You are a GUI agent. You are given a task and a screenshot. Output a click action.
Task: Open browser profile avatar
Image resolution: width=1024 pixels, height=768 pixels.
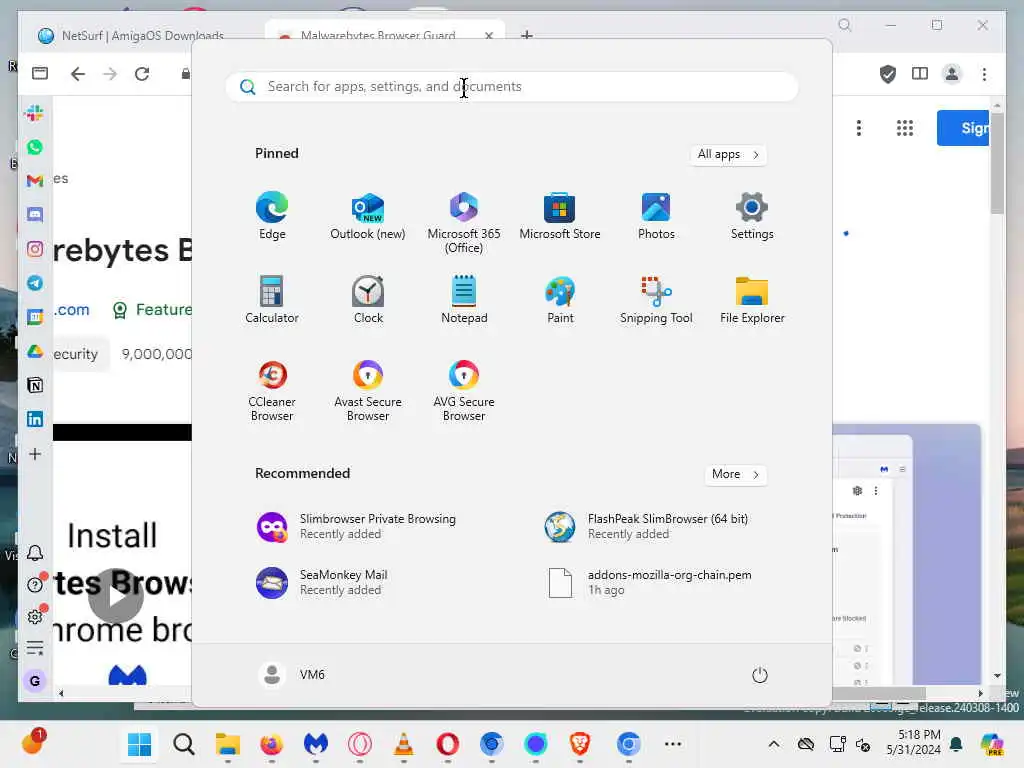952,74
